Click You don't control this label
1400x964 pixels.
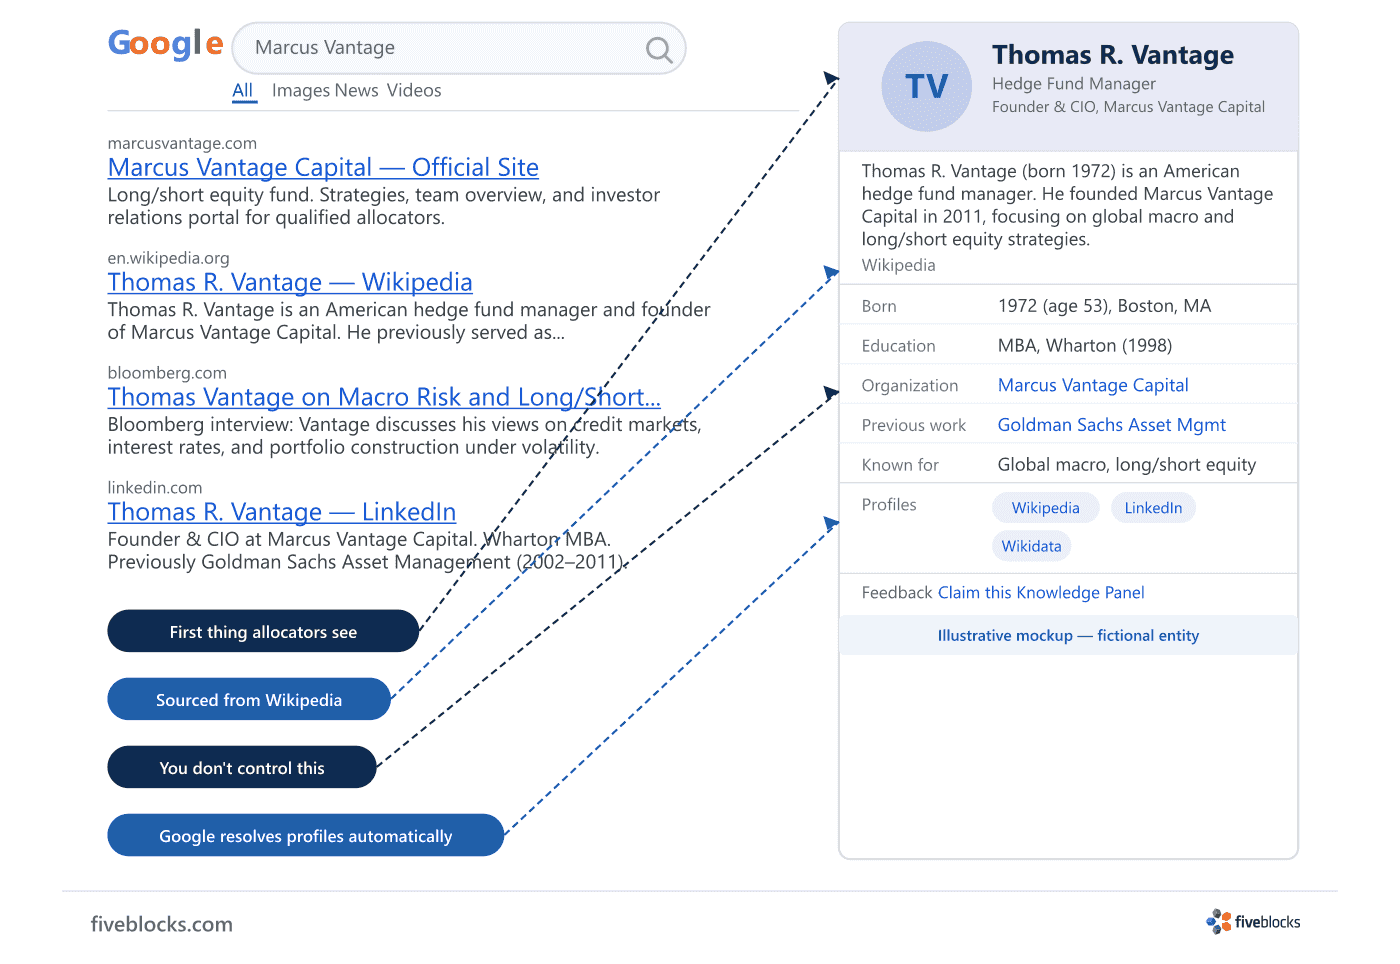[242, 767]
